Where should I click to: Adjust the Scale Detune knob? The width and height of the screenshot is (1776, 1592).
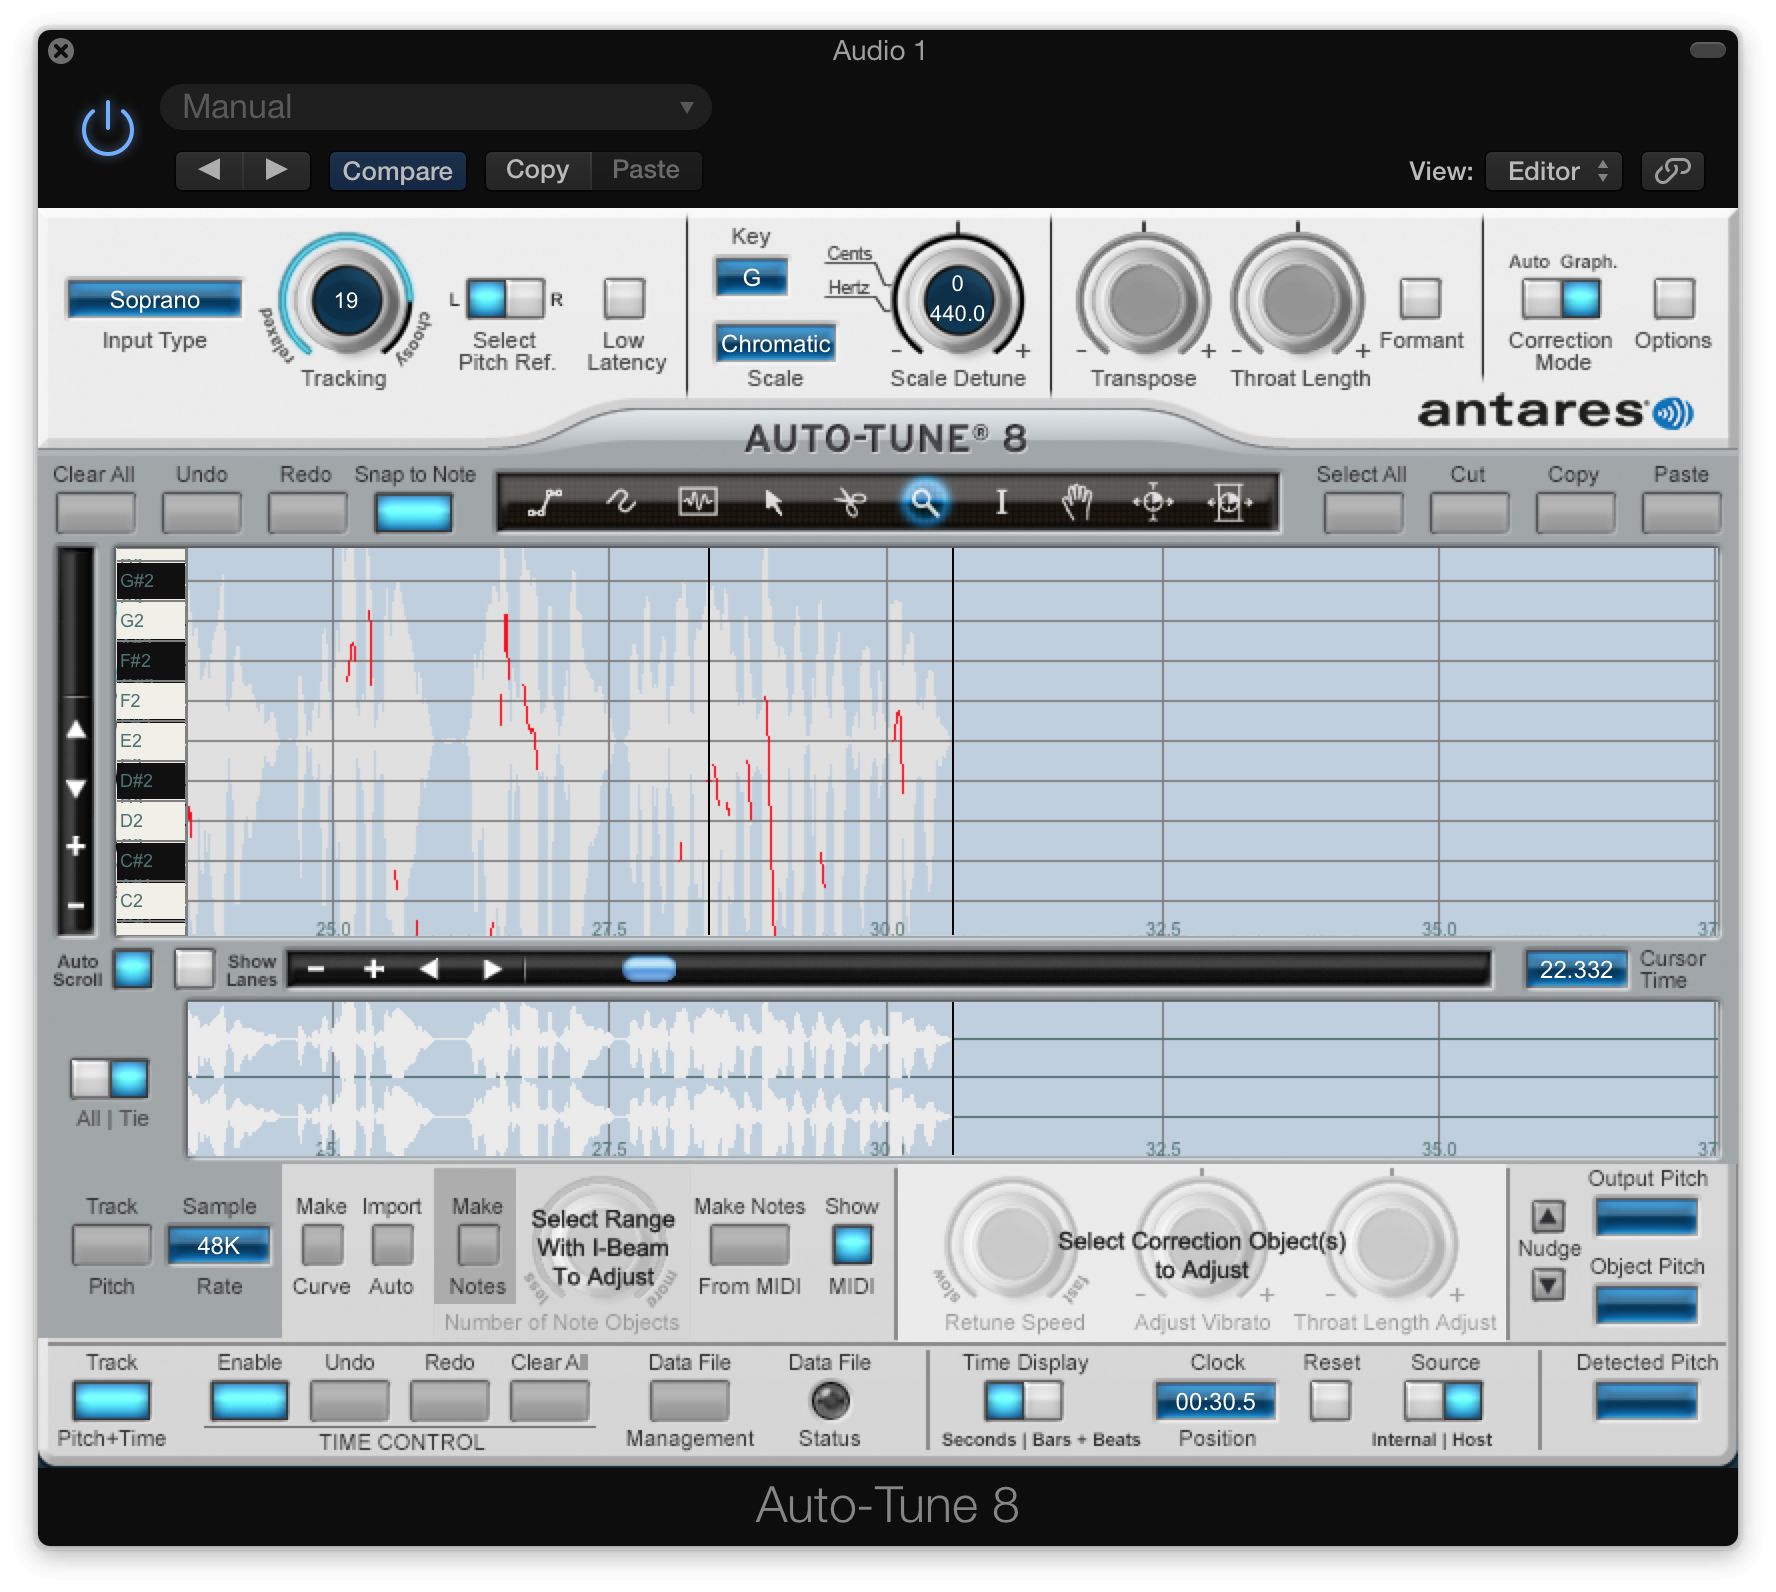click(x=957, y=298)
